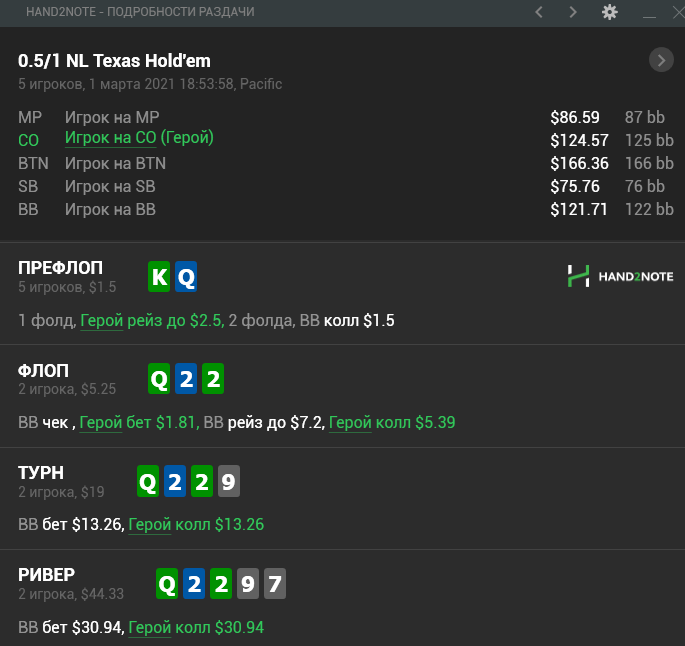Click 'Герой' link before flop call $5.39

click(350, 422)
